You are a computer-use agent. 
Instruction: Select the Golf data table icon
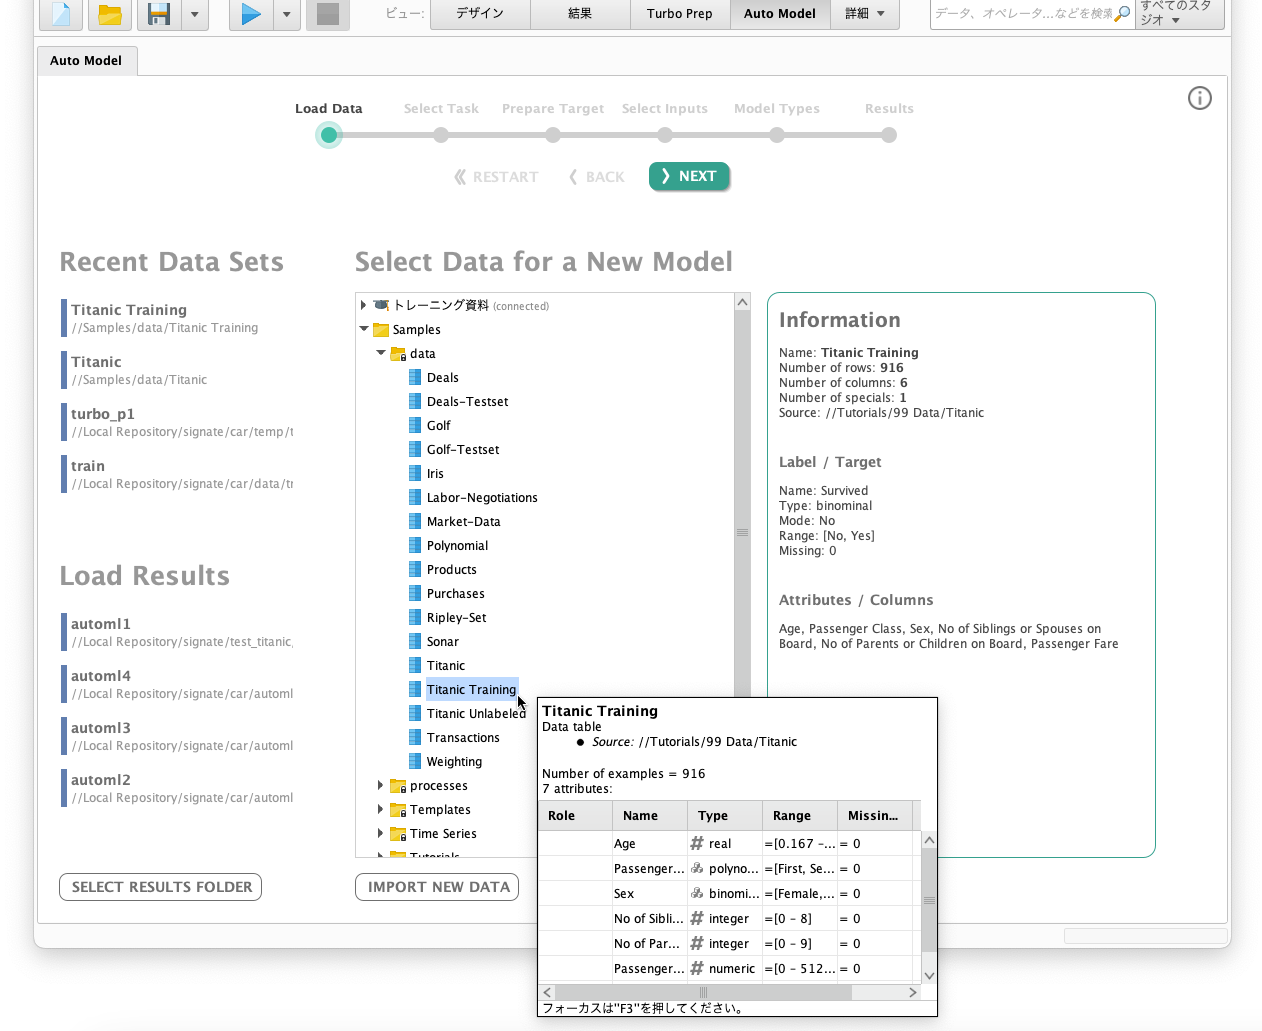pyautogui.click(x=414, y=425)
